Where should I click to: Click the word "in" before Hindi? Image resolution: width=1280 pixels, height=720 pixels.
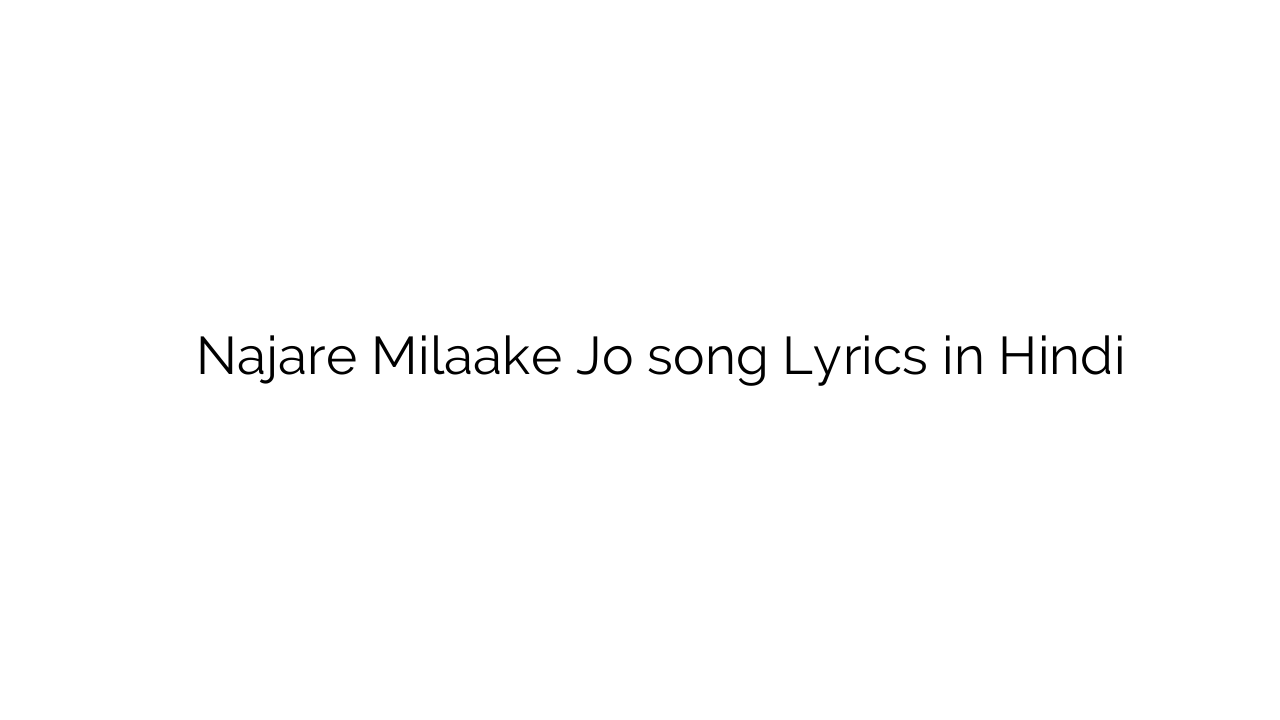pyautogui.click(x=963, y=357)
